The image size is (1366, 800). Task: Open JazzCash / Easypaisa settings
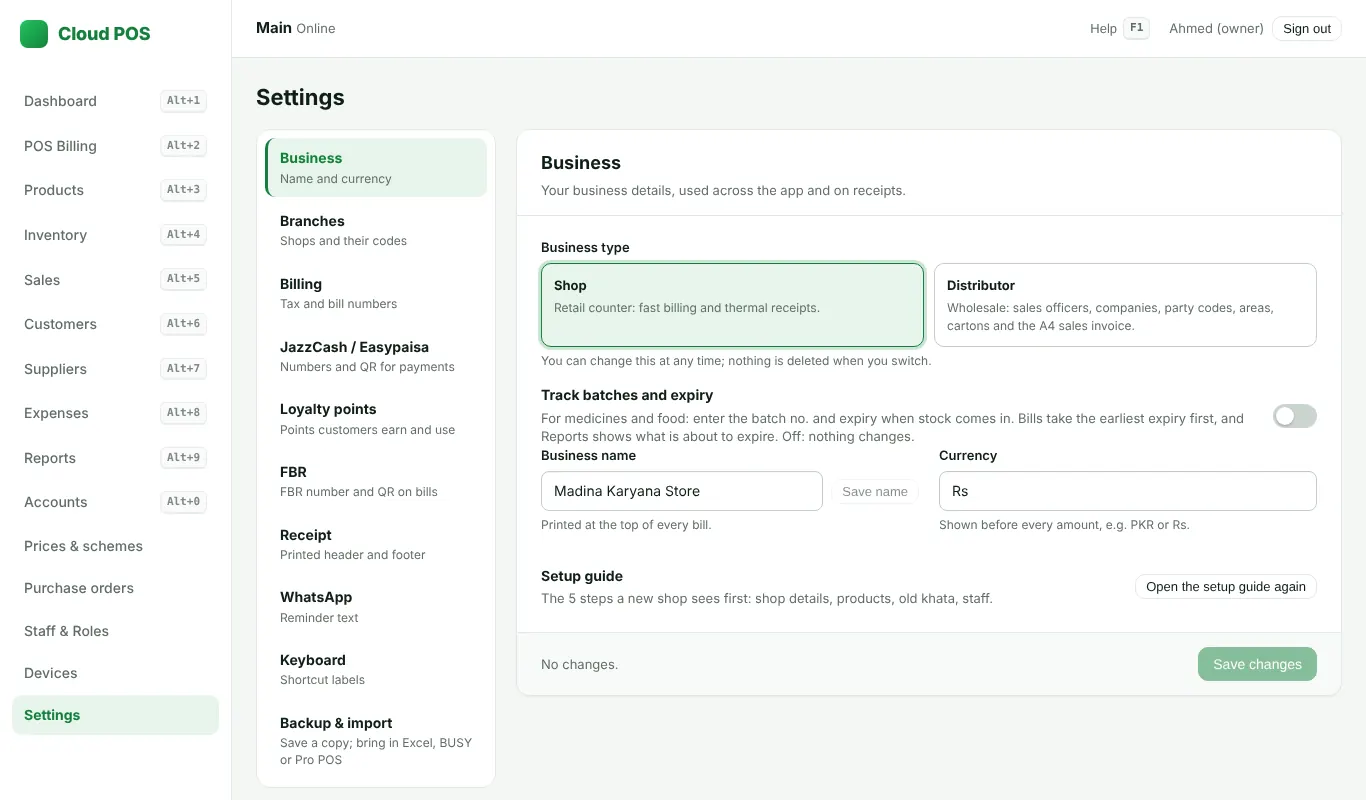376,356
